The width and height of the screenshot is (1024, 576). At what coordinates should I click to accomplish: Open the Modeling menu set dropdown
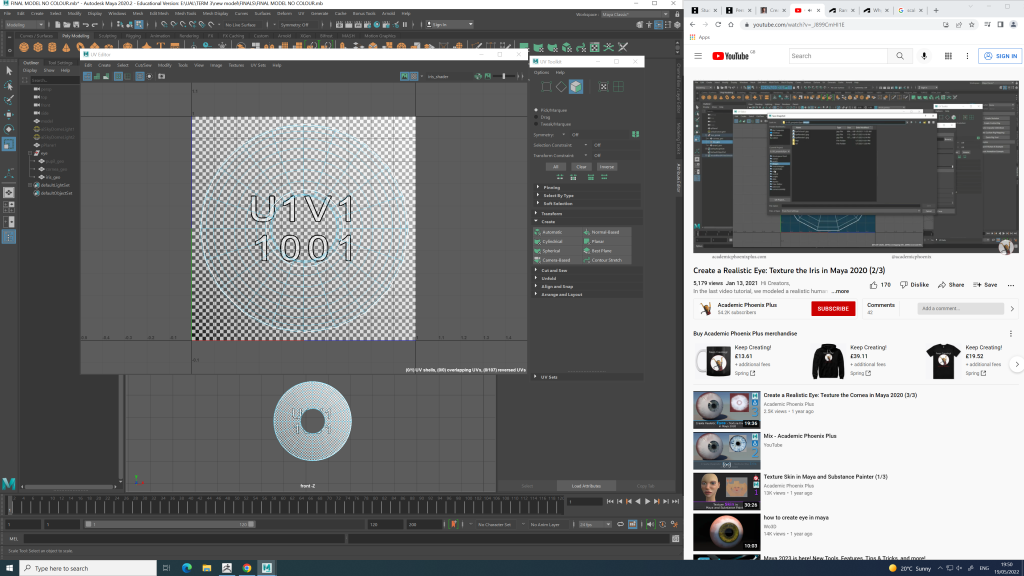click(x=24, y=25)
